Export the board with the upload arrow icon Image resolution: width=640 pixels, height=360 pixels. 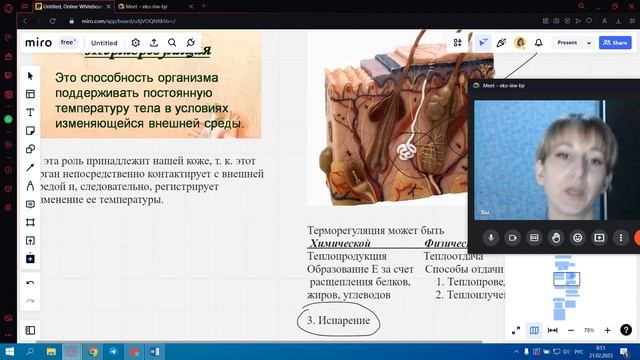pyautogui.click(x=154, y=42)
